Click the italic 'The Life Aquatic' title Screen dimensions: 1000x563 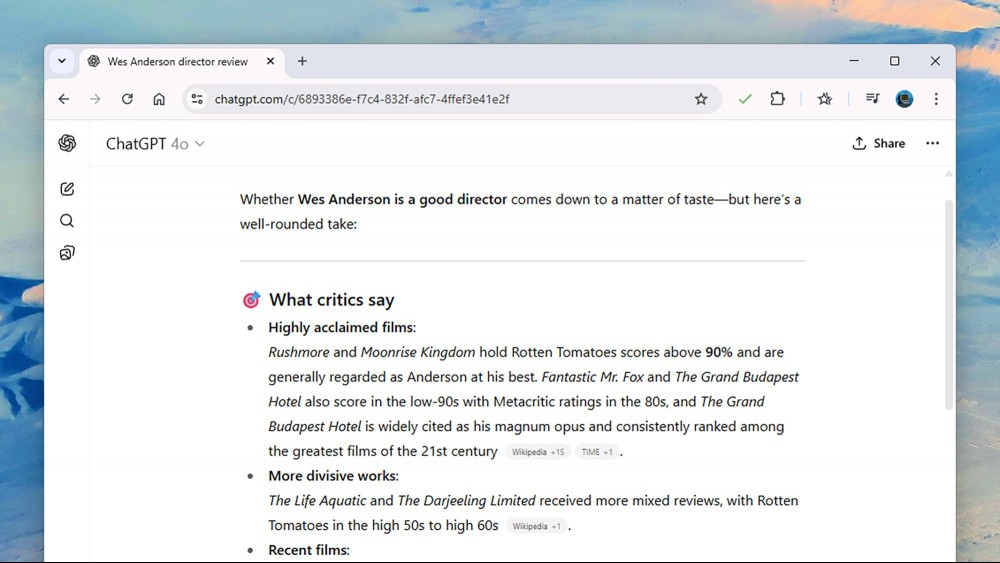317,501
